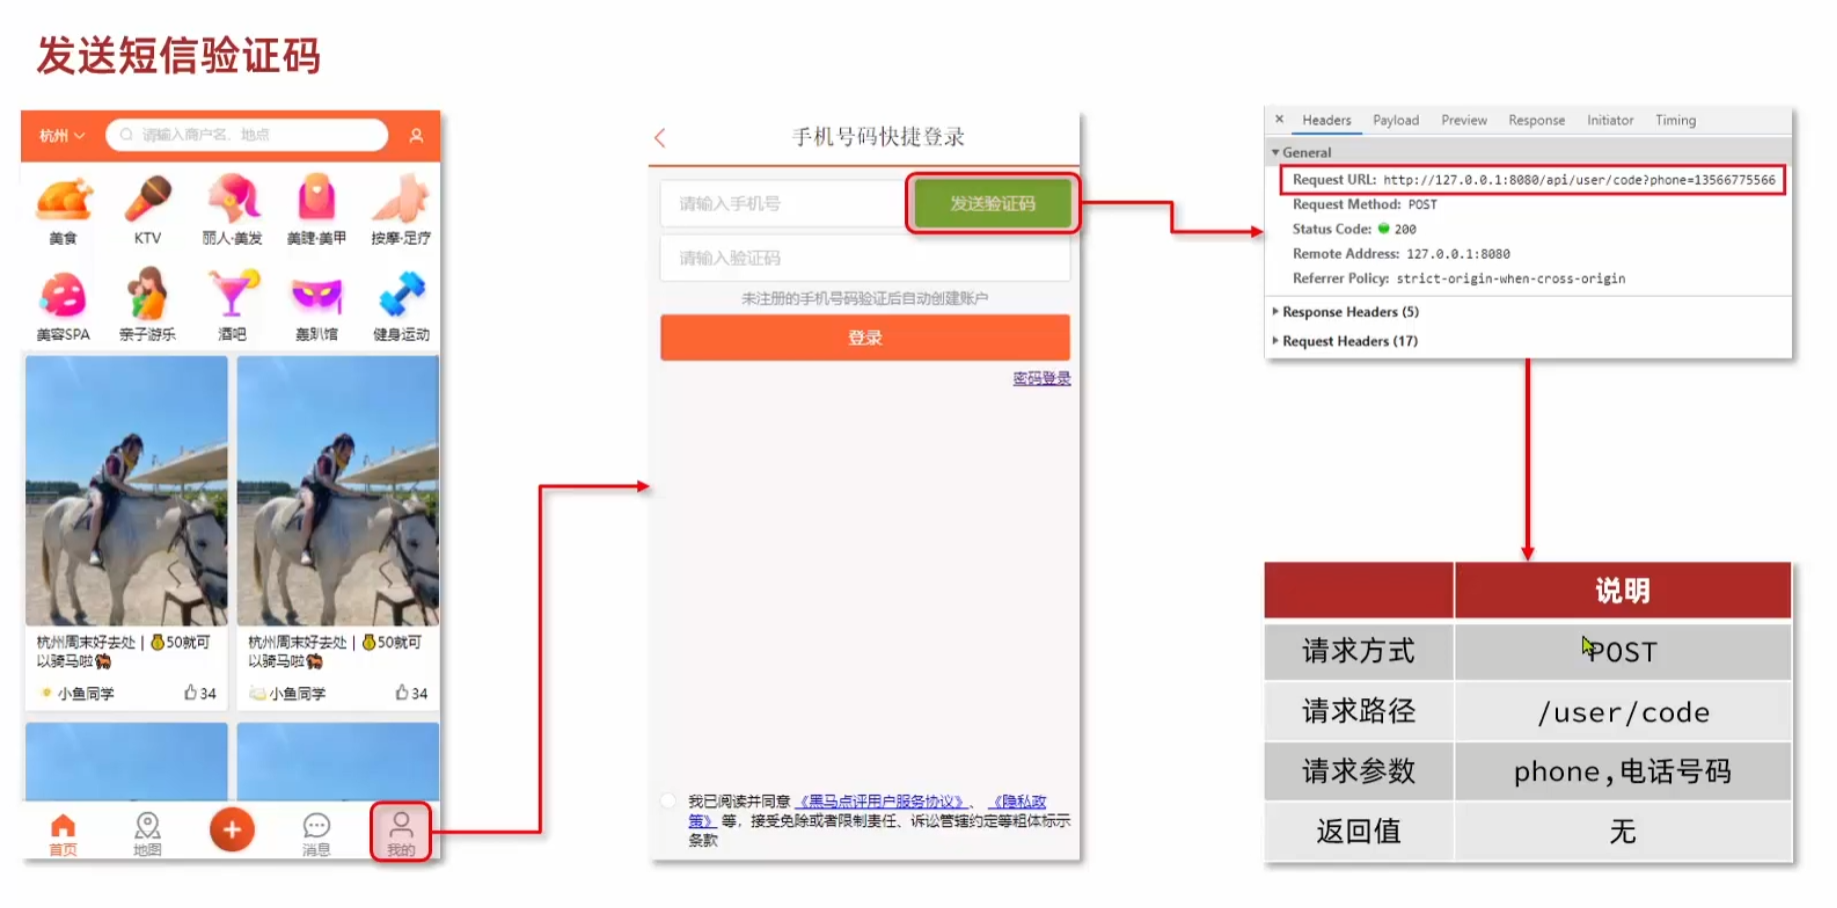Viewport: 1837px width, 908px height.
Task: Open the 黑马点评用户服务协议 link
Action: [882, 801]
